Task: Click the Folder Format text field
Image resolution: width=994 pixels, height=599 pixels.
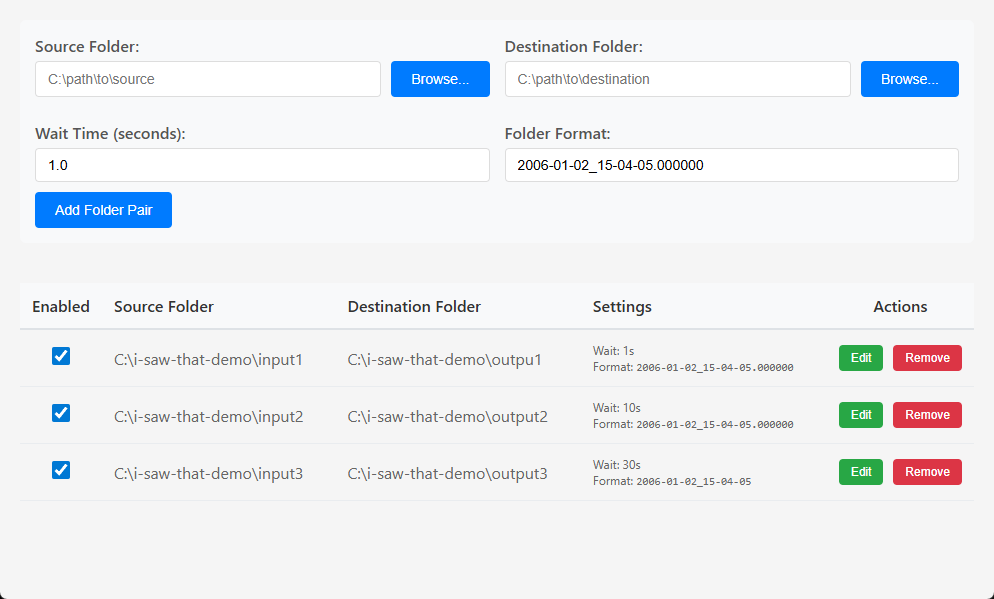Action: pos(731,165)
